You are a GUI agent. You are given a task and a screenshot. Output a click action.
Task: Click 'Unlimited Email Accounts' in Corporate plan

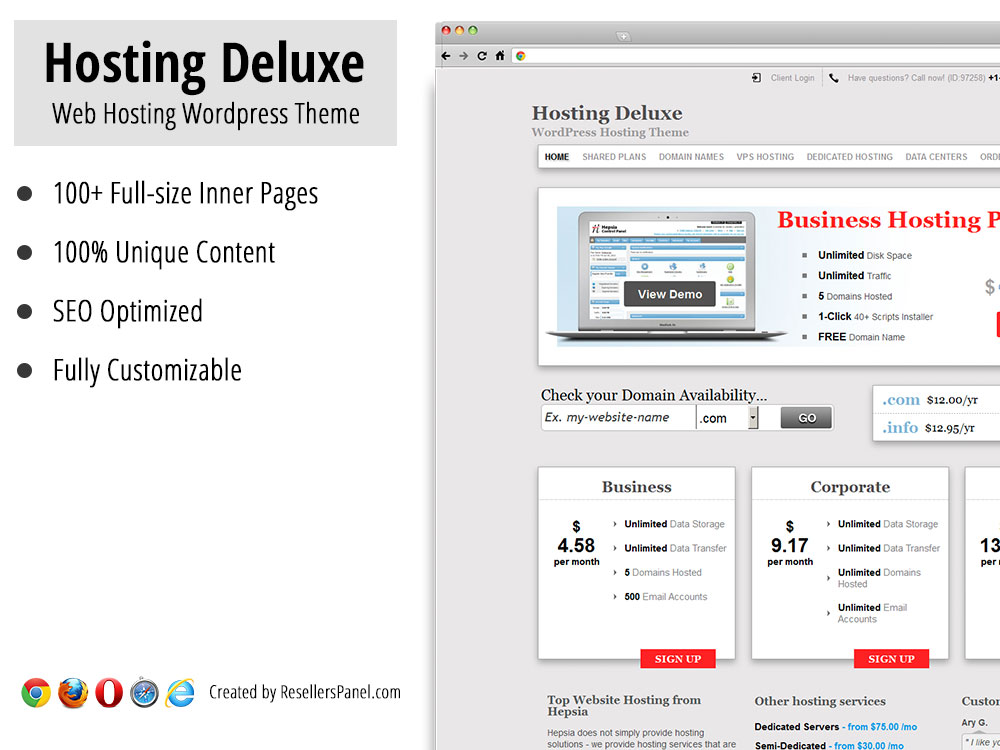coord(872,614)
